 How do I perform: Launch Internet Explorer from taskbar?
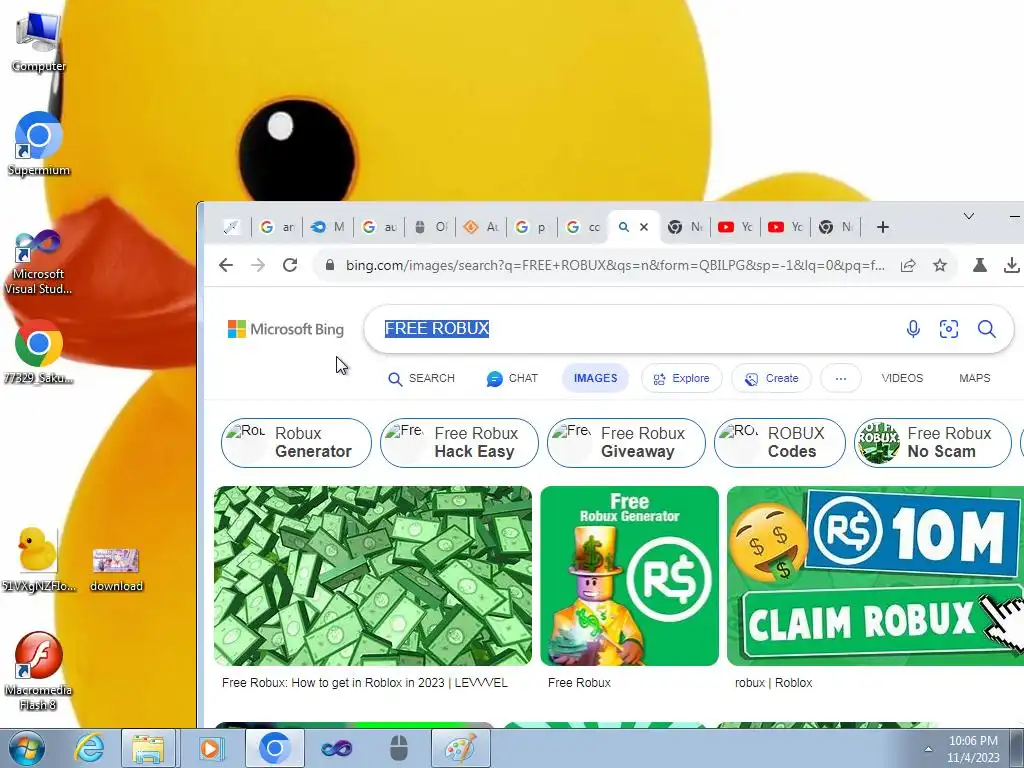[x=89, y=748]
